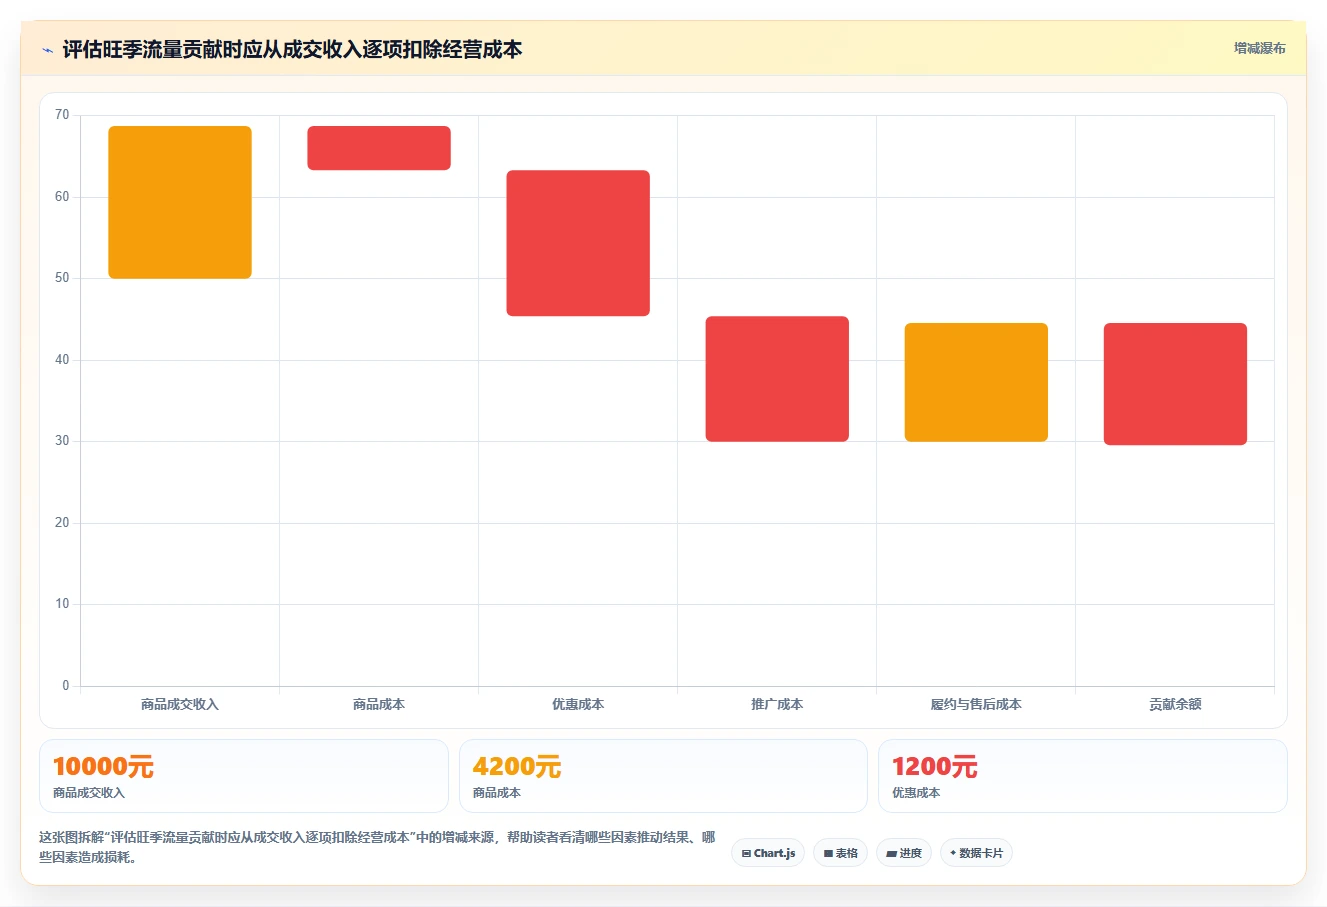Screen dimensions: 1327x907
Task: Click the 优惠成本 axis label
Action: [x=578, y=704]
